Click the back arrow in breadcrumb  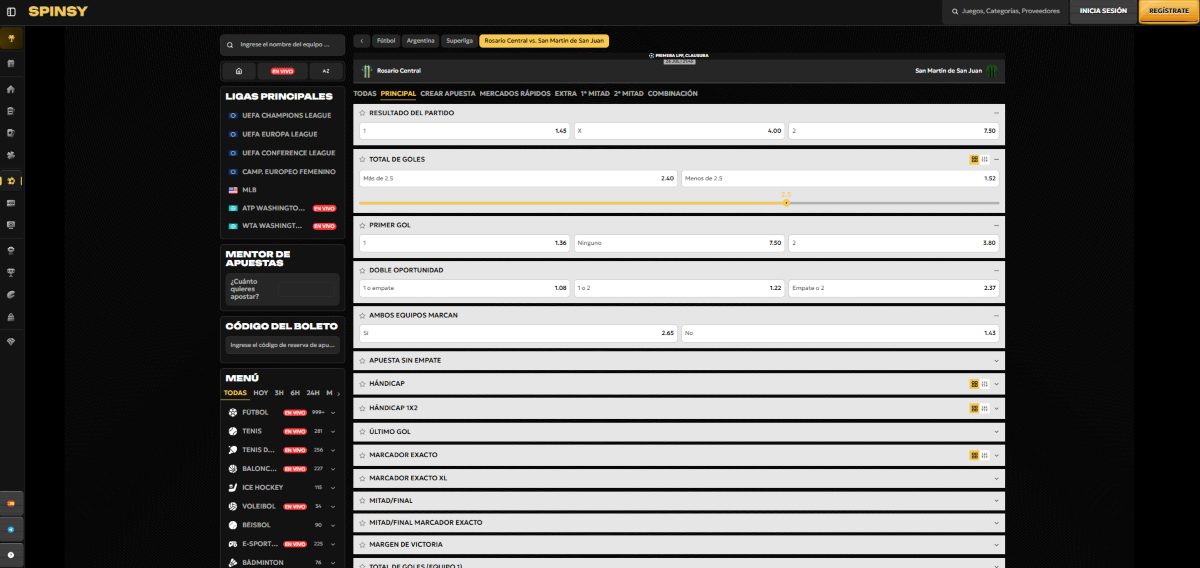[x=362, y=41]
